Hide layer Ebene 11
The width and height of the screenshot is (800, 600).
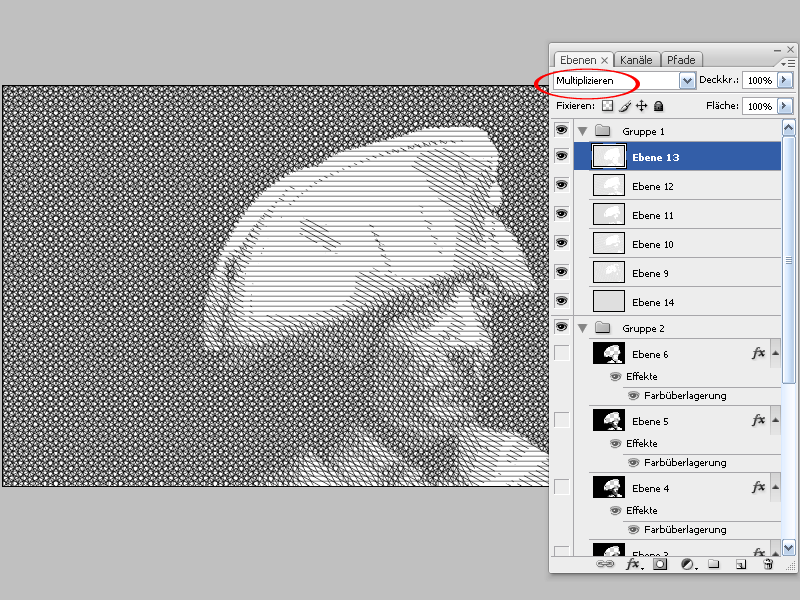click(x=562, y=214)
